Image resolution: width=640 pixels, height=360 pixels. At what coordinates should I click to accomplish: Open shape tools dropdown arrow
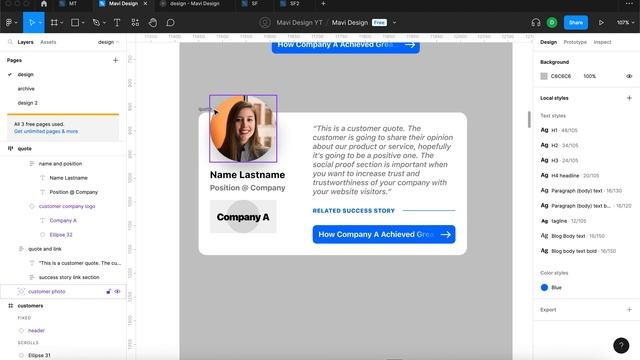click(x=83, y=23)
